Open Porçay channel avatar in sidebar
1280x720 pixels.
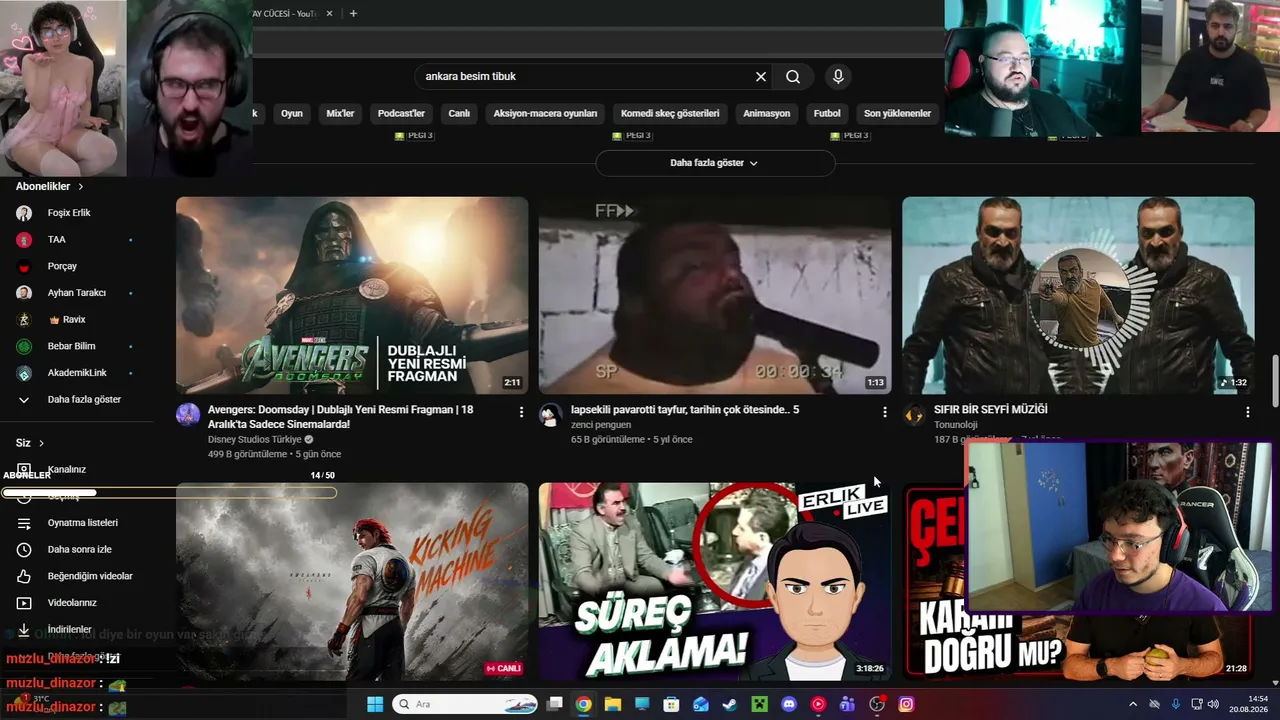click(x=24, y=266)
